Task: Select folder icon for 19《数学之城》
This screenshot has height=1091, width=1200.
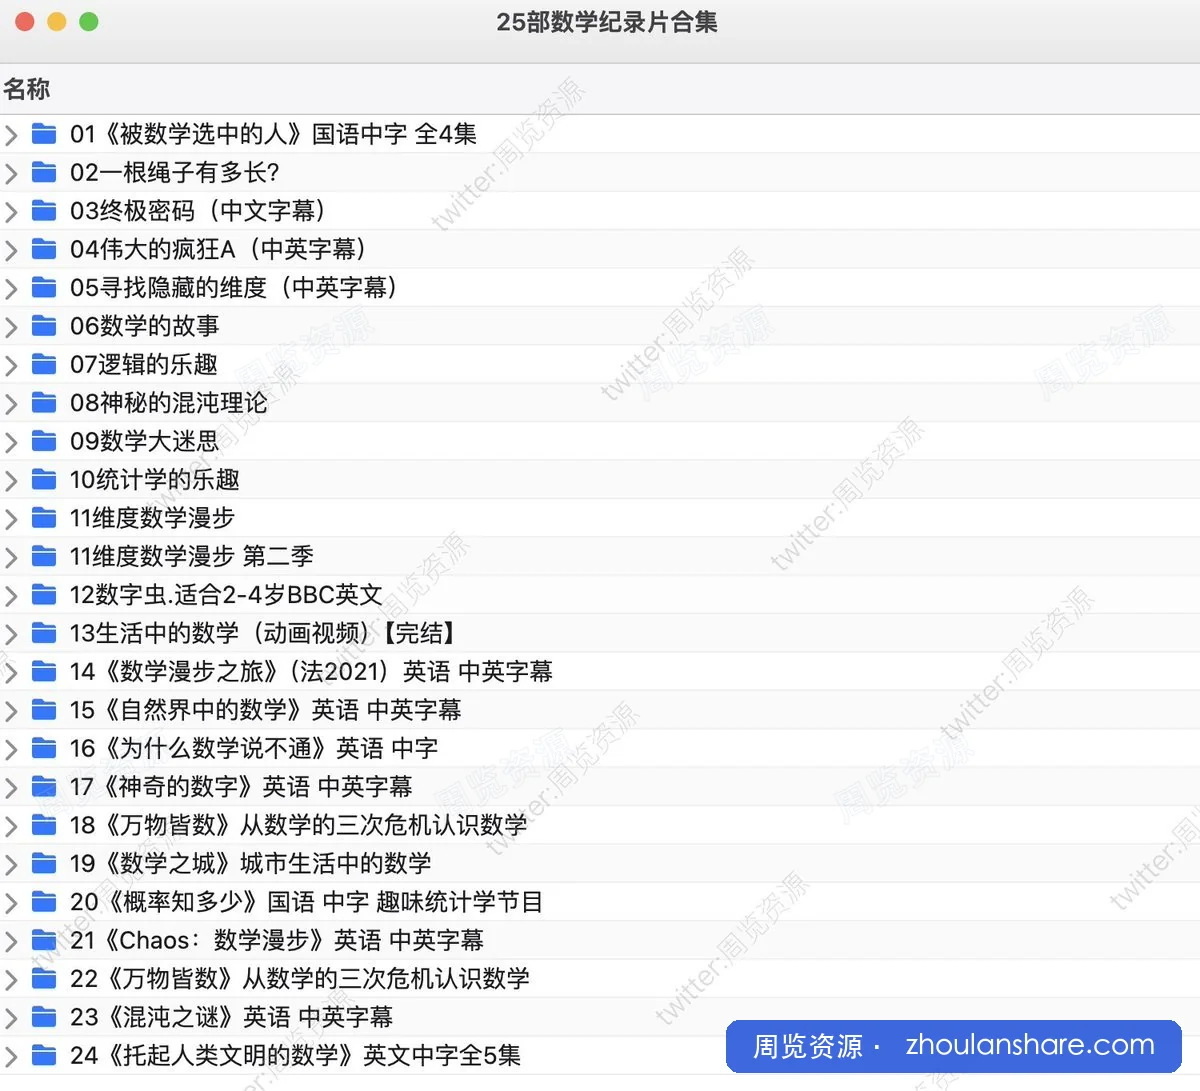Action: 44,862
